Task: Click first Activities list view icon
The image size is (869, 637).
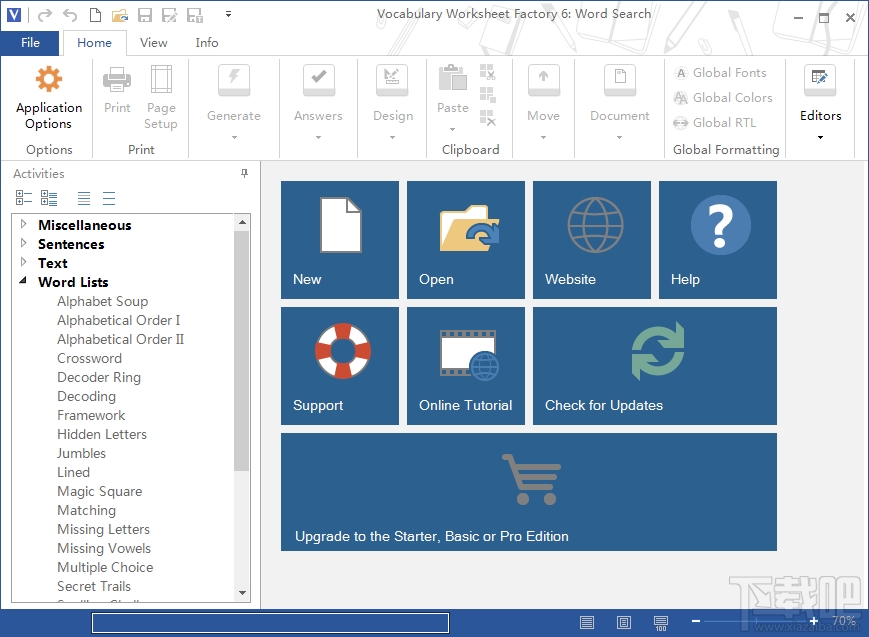Action: pyautogui.click(x=24, y=198)
